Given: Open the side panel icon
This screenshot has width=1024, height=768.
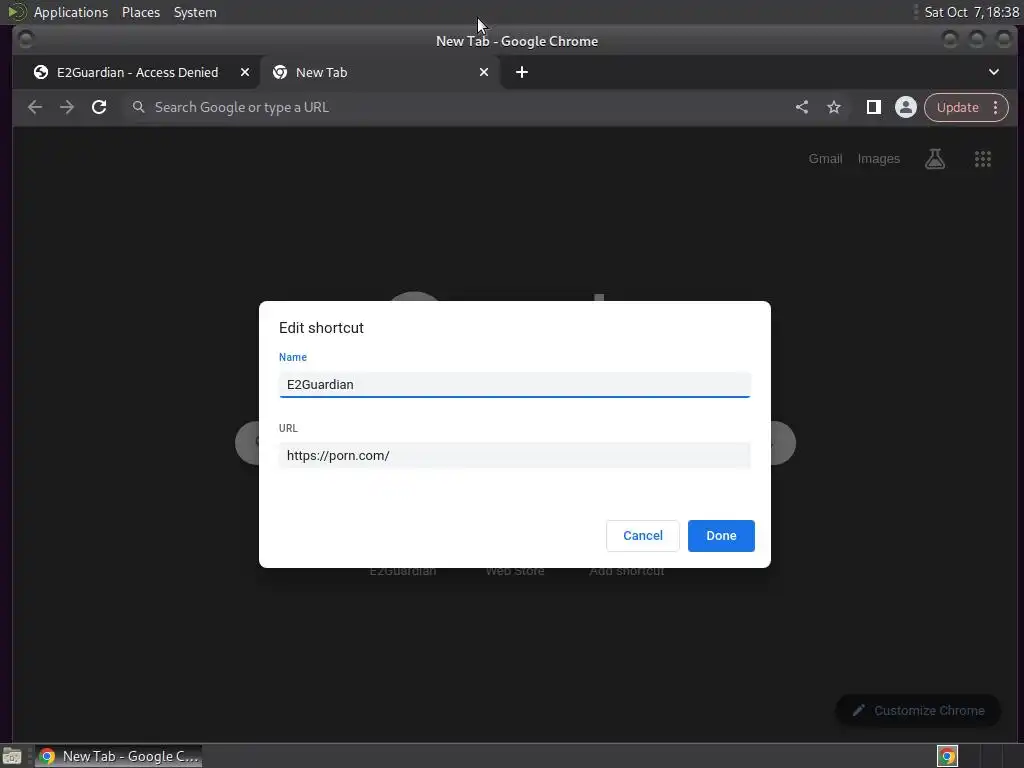Looking at the screenshot, I should (x=873, y=107).
